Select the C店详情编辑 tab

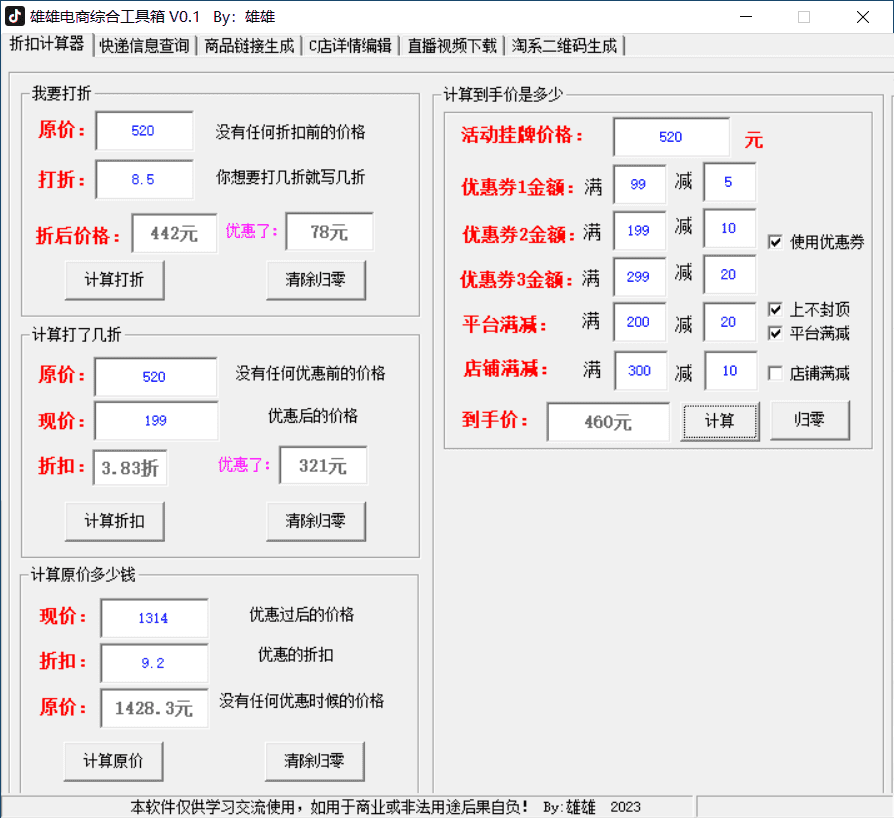(x=350, y=46)
